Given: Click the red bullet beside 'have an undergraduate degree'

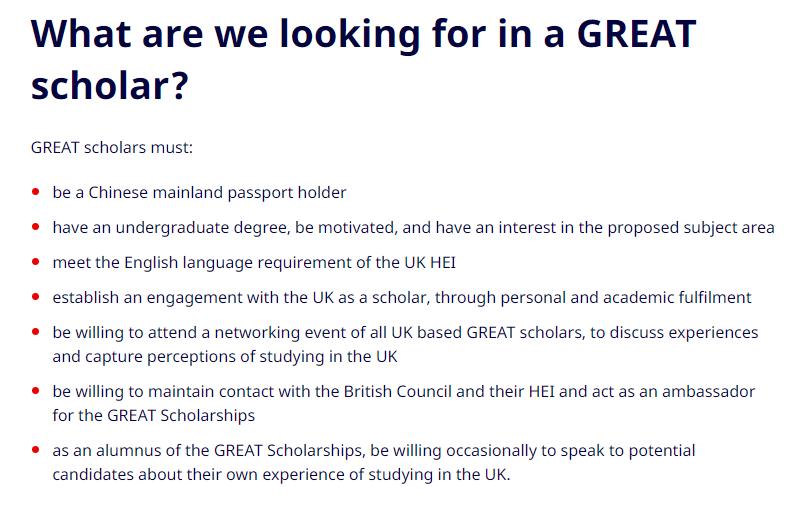Looking at the screenshot, I should click(x=36, y=227).
